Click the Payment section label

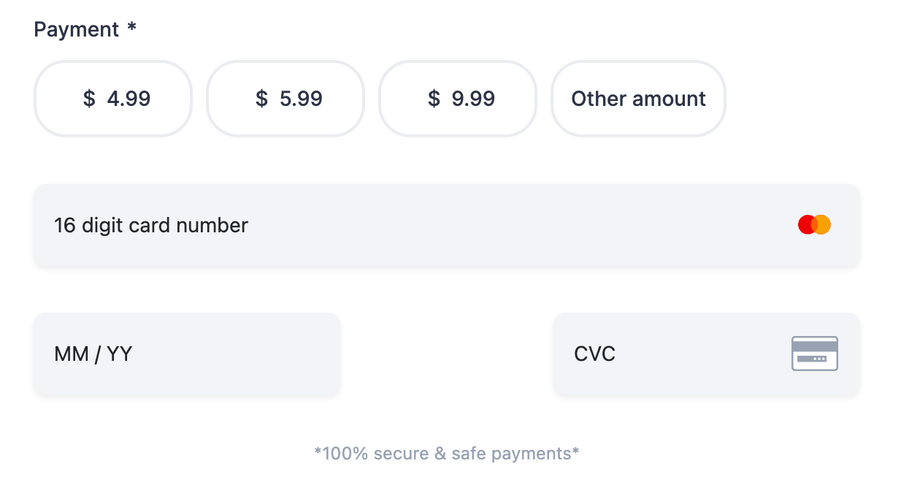click(76, 30)
